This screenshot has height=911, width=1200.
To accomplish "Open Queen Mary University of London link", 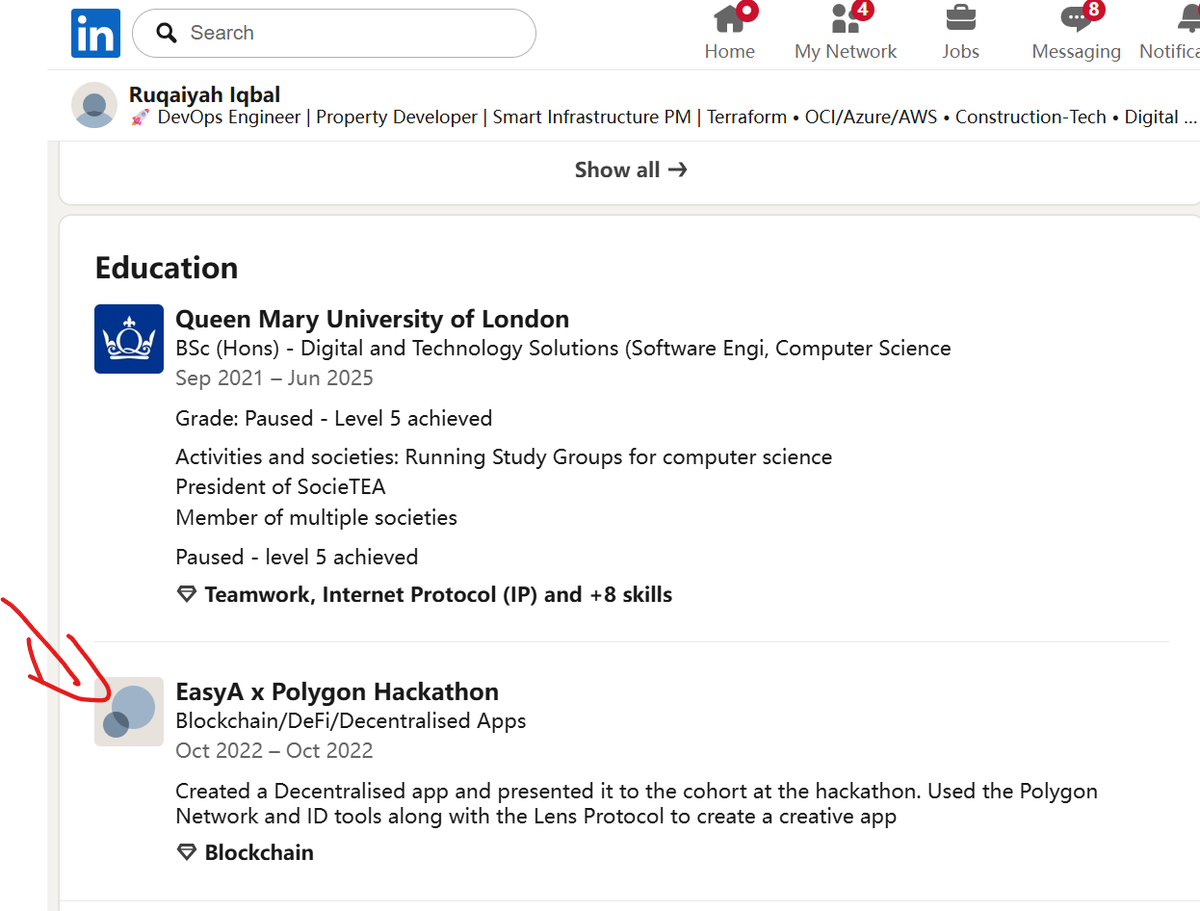I will click(372, 319).
